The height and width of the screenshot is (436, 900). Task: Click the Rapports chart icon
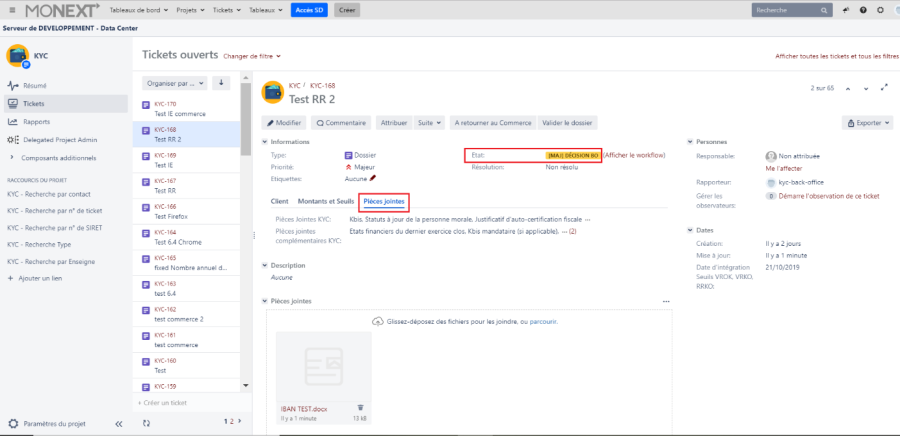click(12, 122)
